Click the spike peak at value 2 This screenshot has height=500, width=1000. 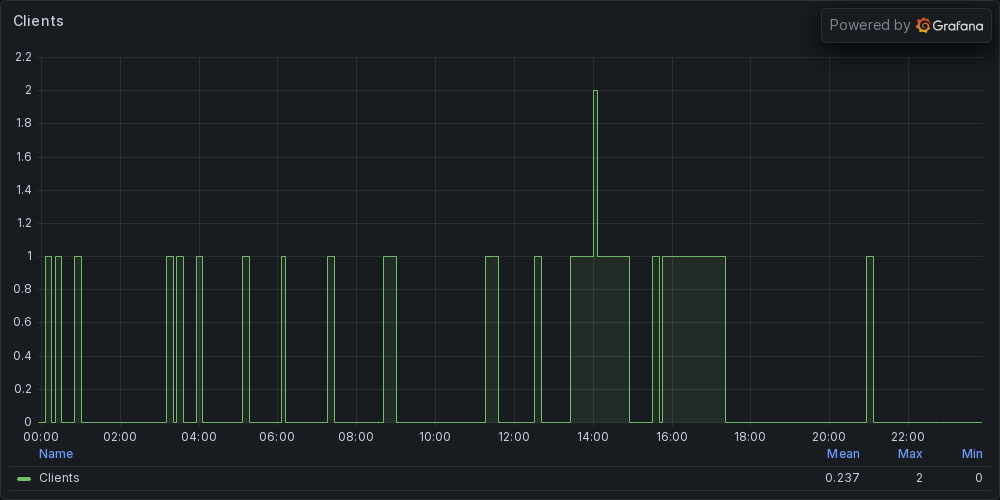[x=595, y=91]
